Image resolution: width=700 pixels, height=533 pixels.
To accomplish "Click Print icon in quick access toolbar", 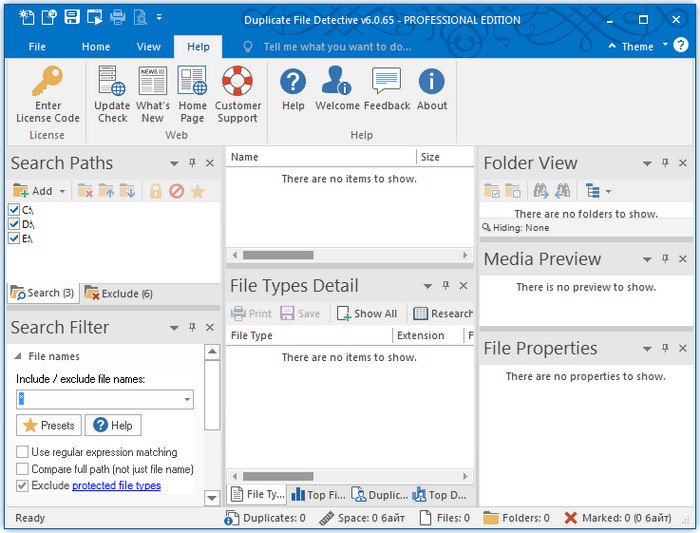I will tap(118, 17).
